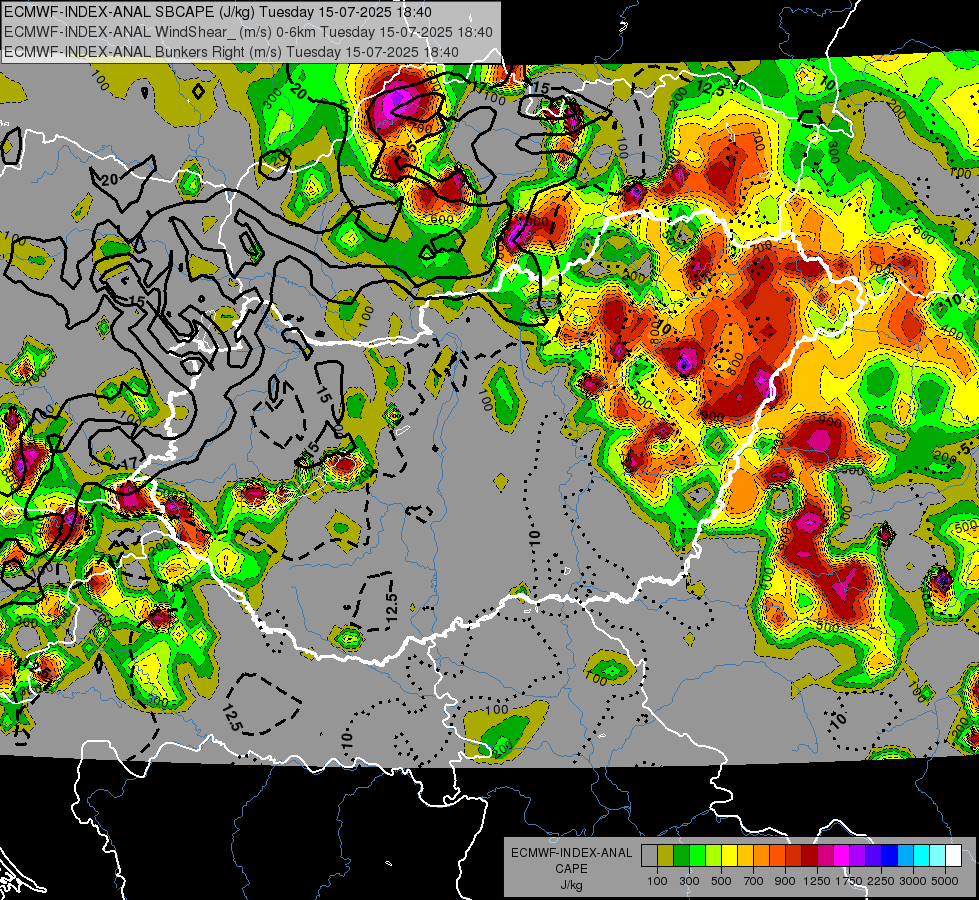Screen dimensions: 979x900
Task: Click the 1250 legend tick label
Action: tap(817, 881)
